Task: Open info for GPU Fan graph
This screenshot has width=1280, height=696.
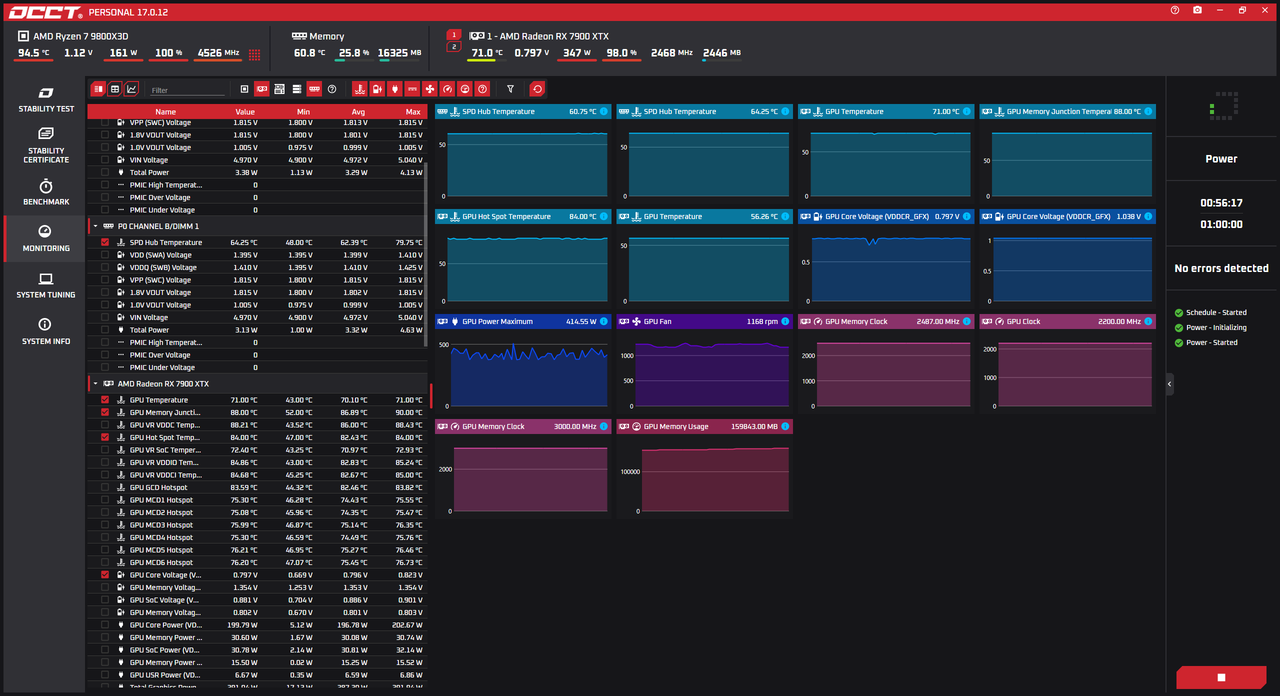Action: [x=785, y=322]
